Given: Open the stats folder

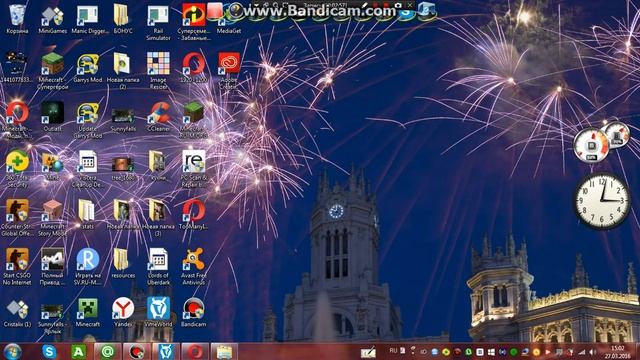Looking at the screenshot, I should point(87,215).
